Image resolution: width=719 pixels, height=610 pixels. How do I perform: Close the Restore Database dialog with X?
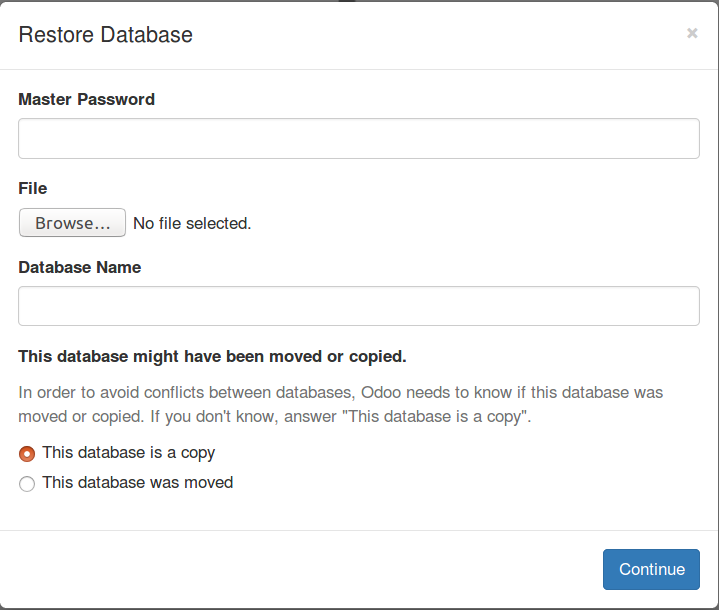click(x=692, y=33)
